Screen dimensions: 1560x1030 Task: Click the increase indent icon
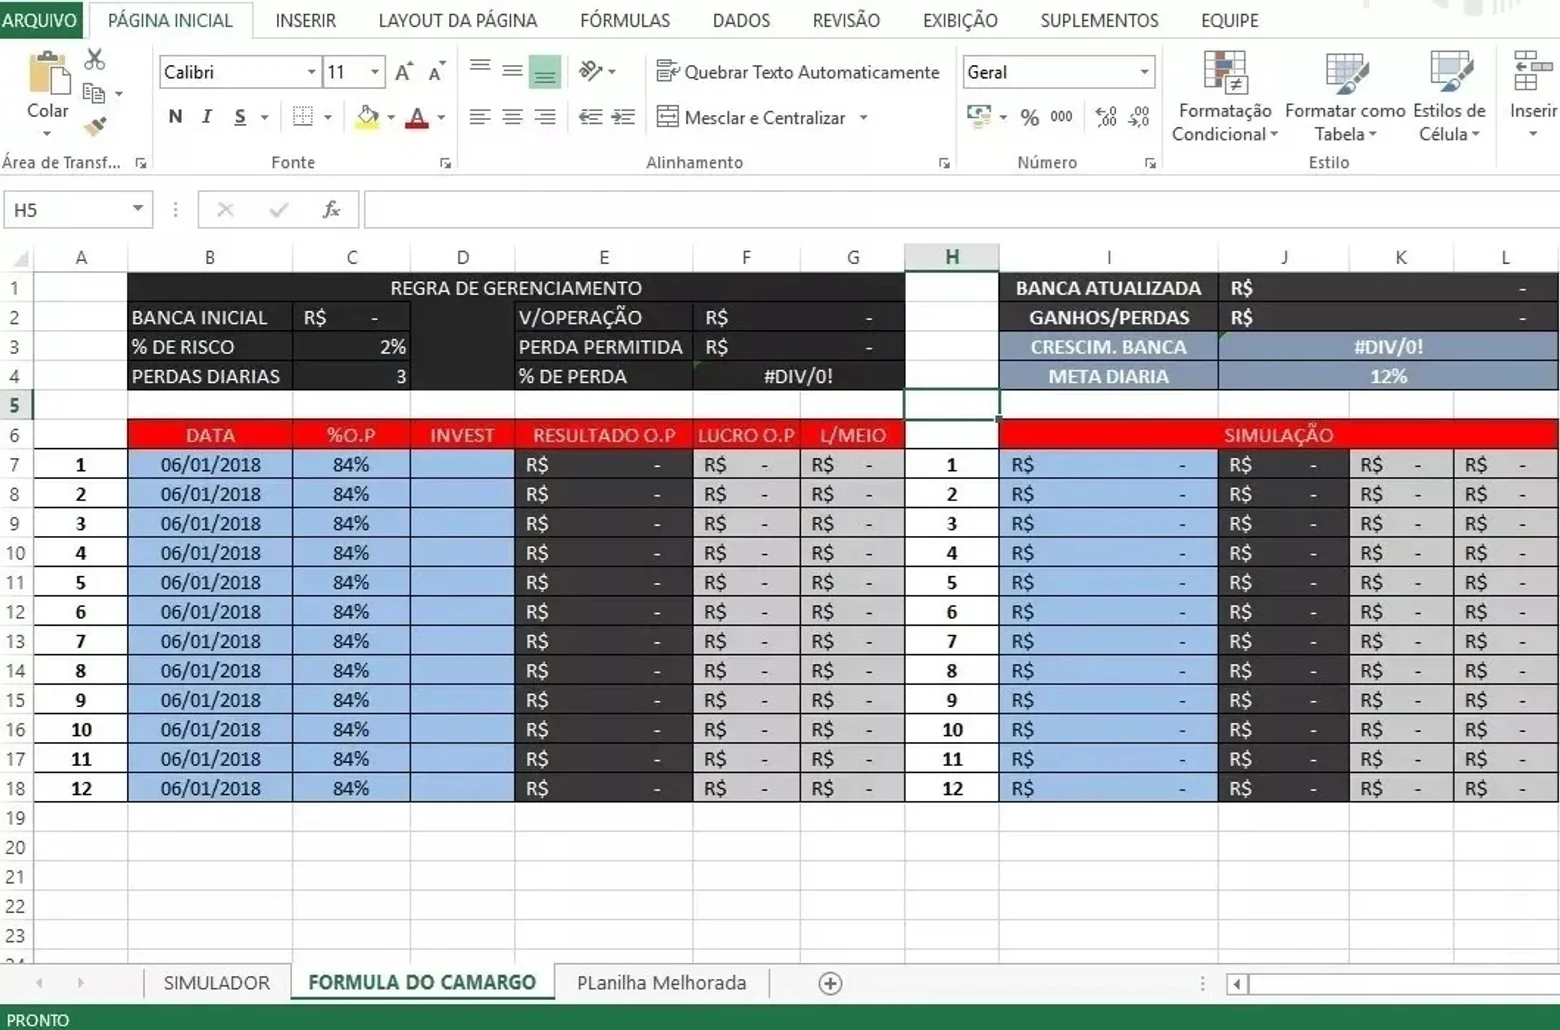point(623,117)
